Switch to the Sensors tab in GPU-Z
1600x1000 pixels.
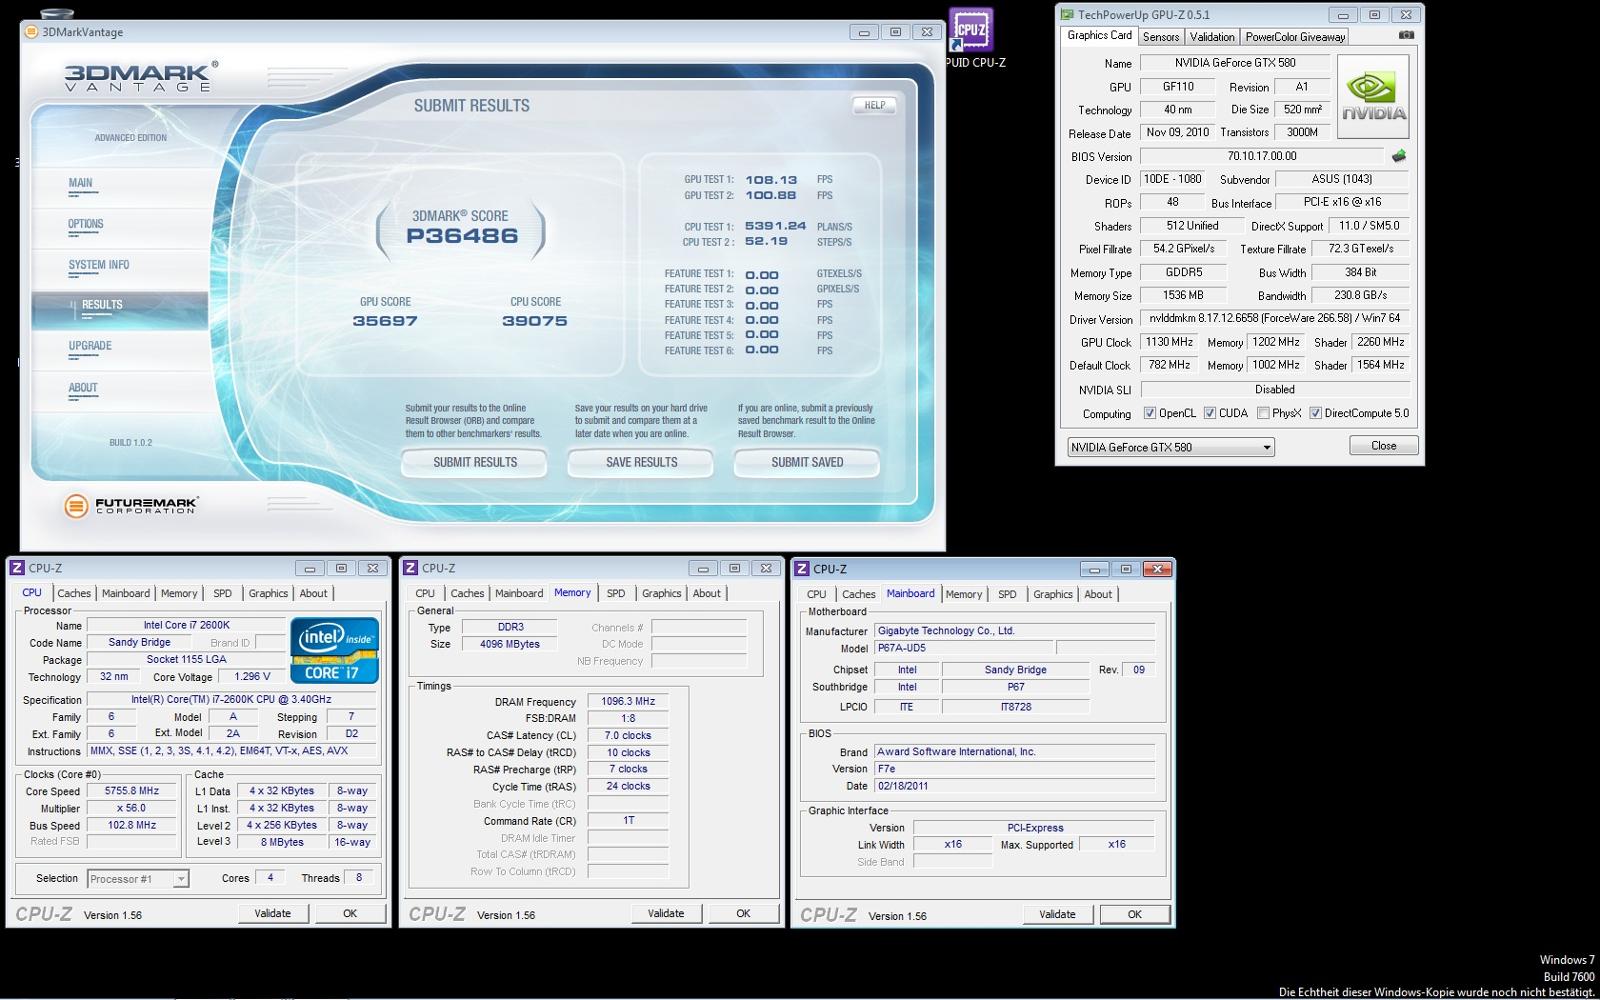coord(1161,37)
